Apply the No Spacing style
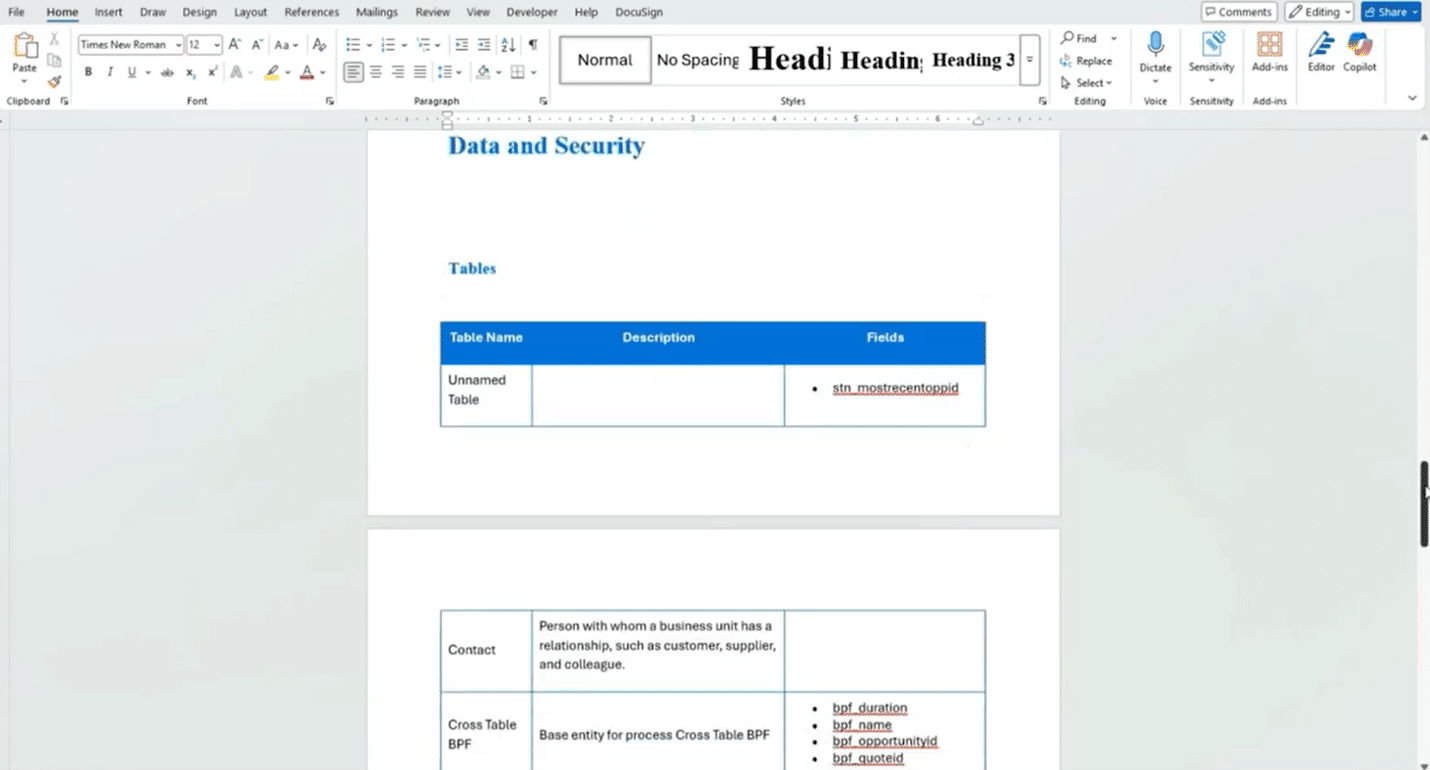The image size is (1430, 770). 697,60
